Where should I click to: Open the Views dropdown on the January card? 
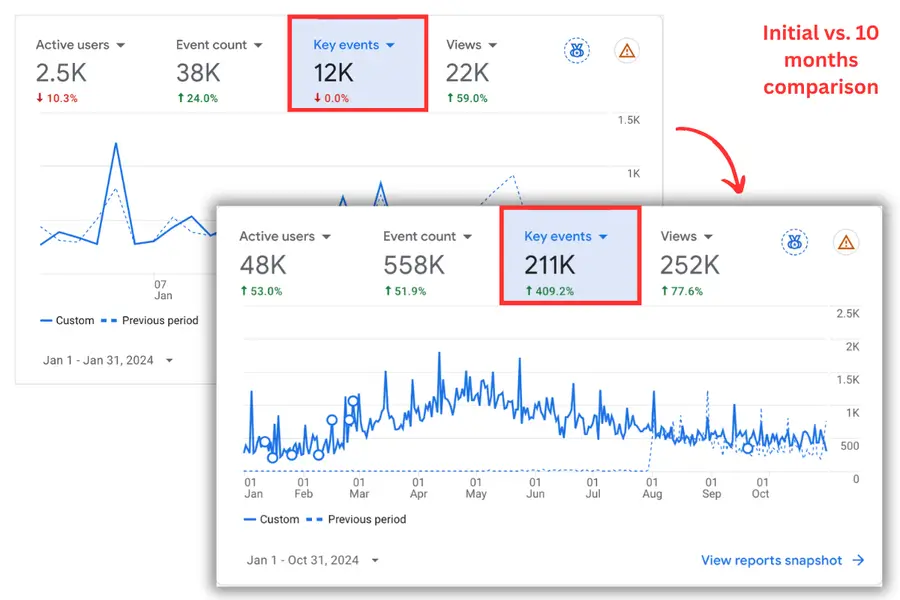coord(471,44)
